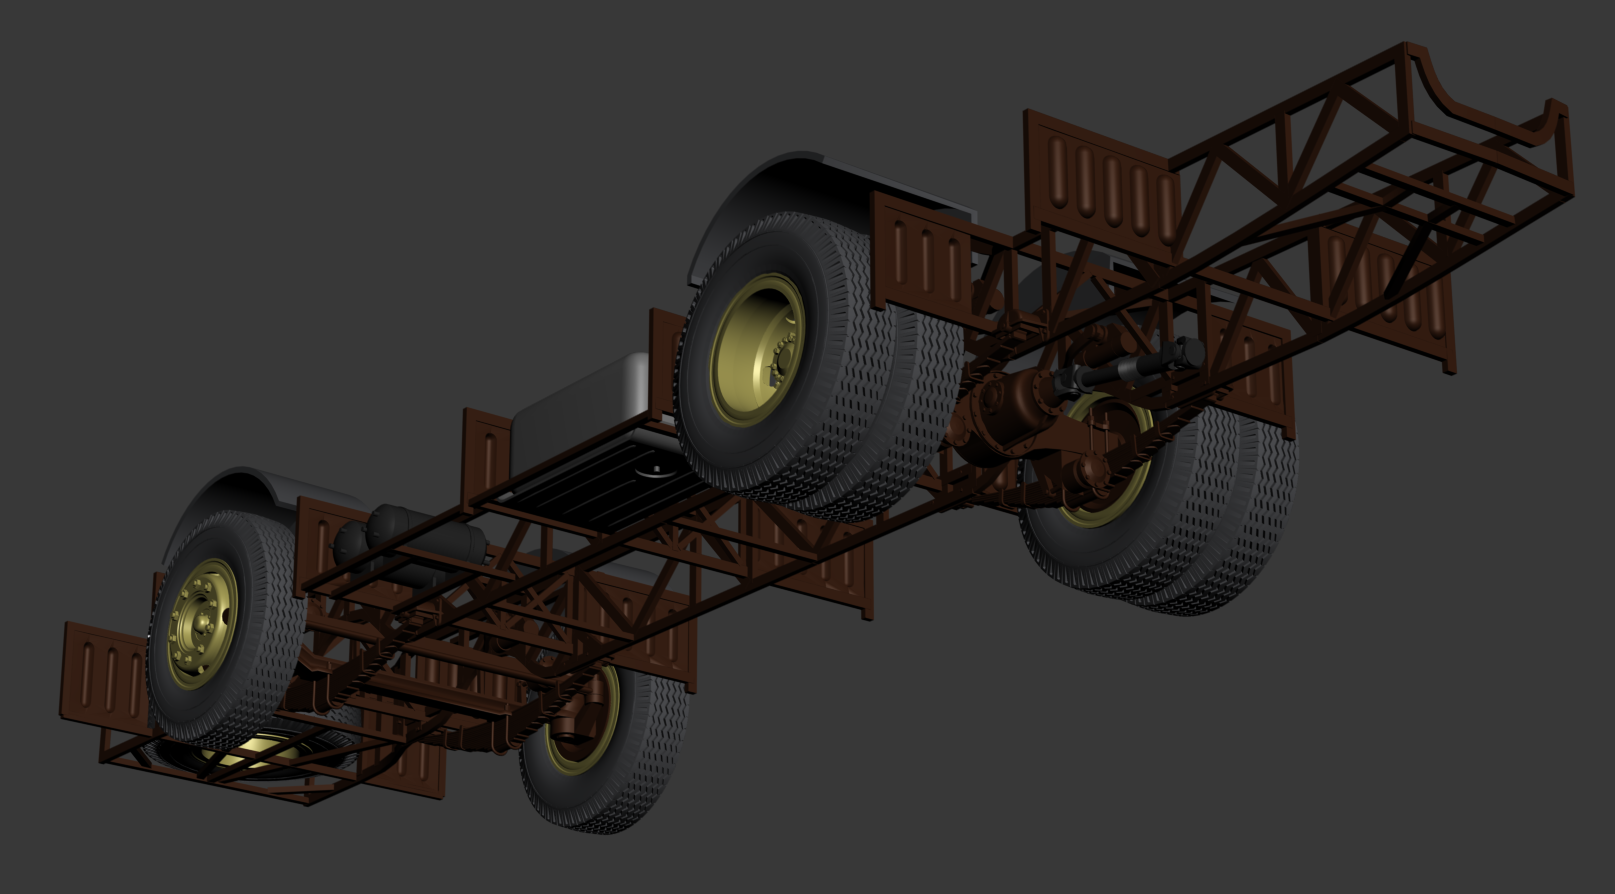Viewport: 1615px width, 894px height.
Task: Select the ribbed panel at the front-left corner
Action: [100, 670]
